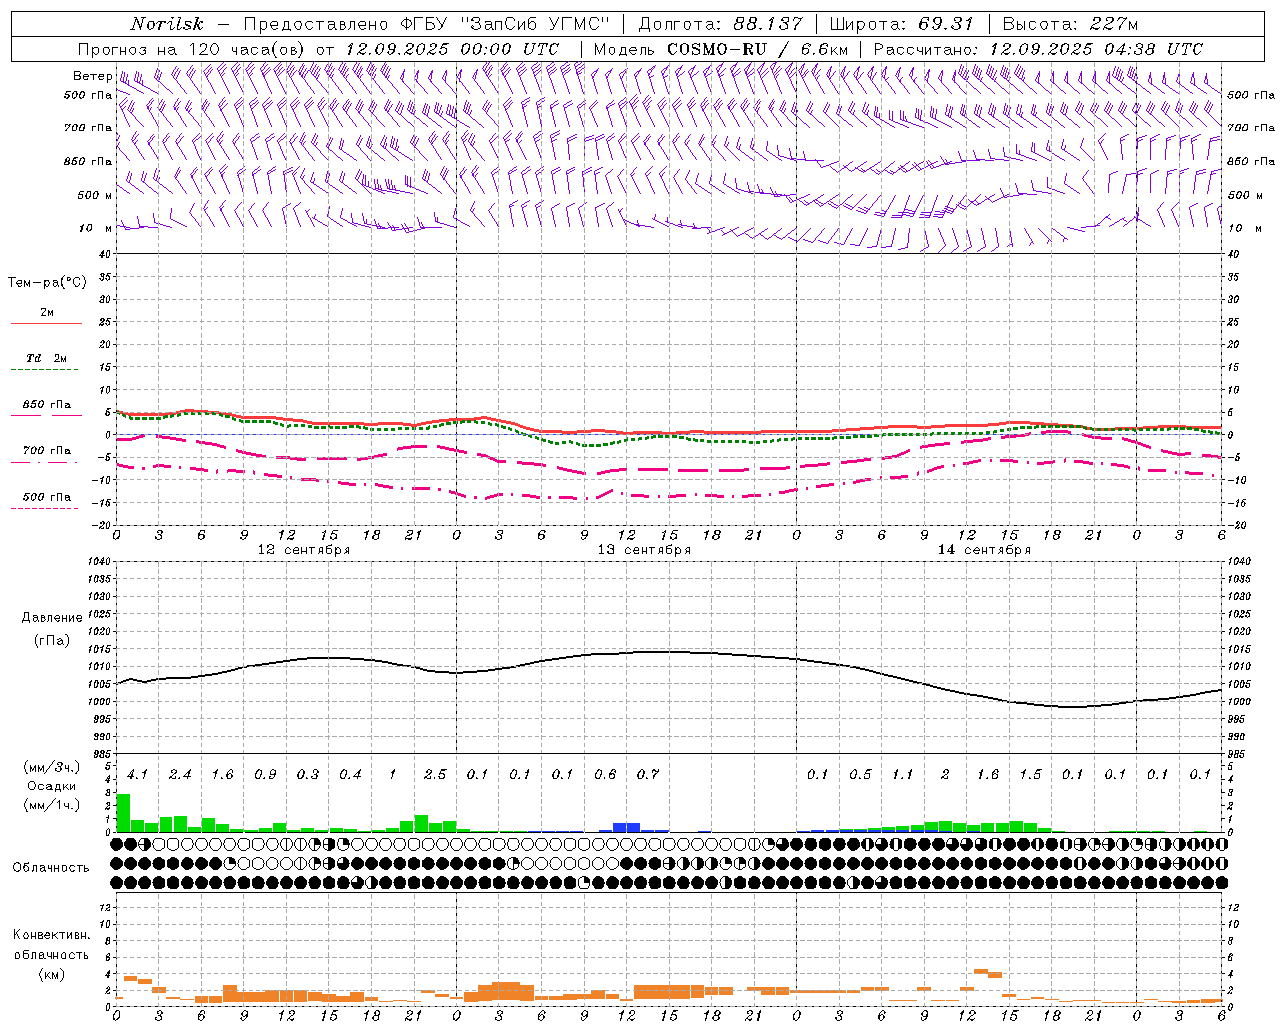Click the 500 гПа dash-dot legend entry
The width and height of the screenshot is (1280, 1024).
[x=46, y=502]
